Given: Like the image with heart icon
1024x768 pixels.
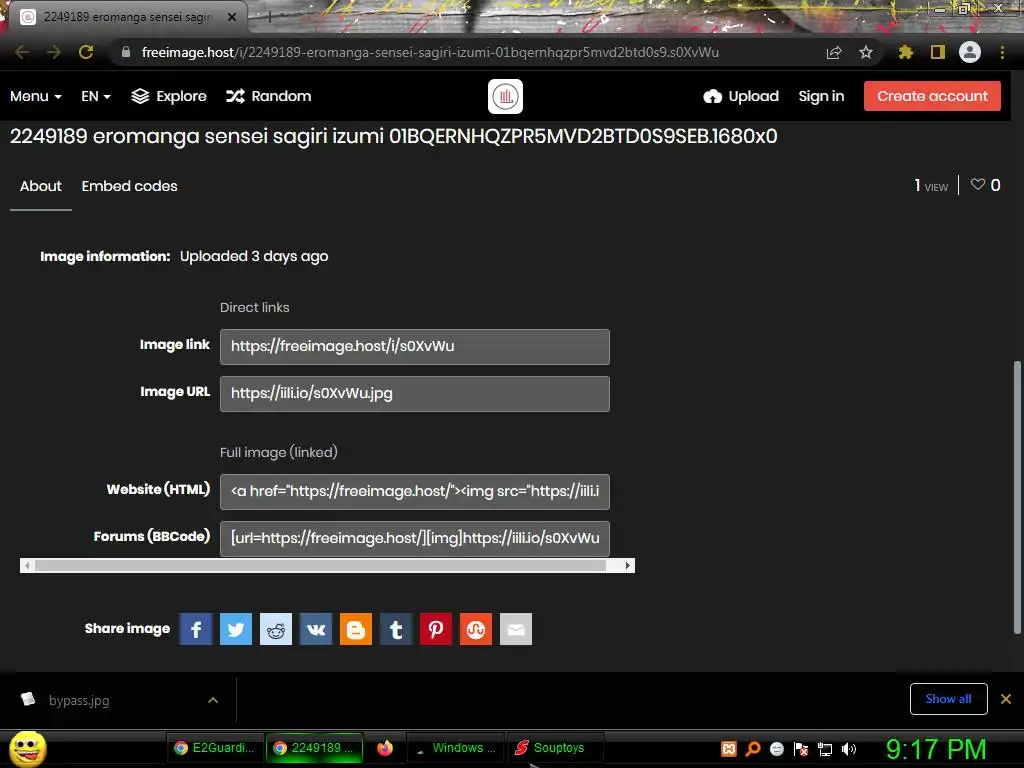Looking at the screenshot, I should [x=978, y=185].
